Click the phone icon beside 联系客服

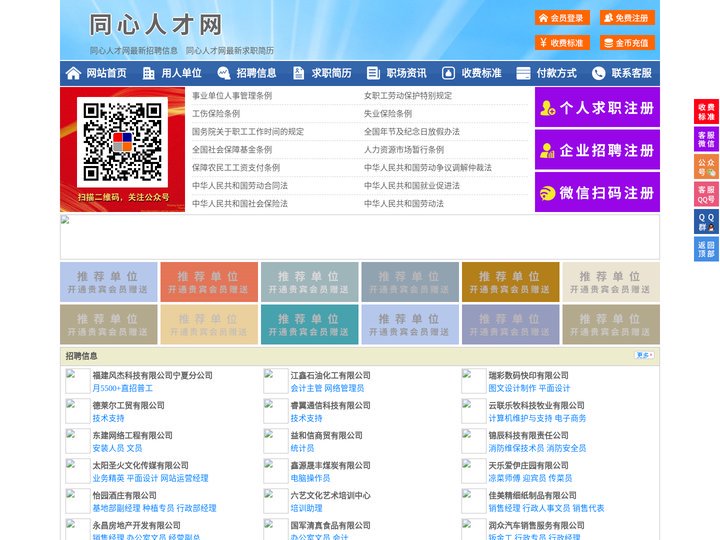coord(598,73)
